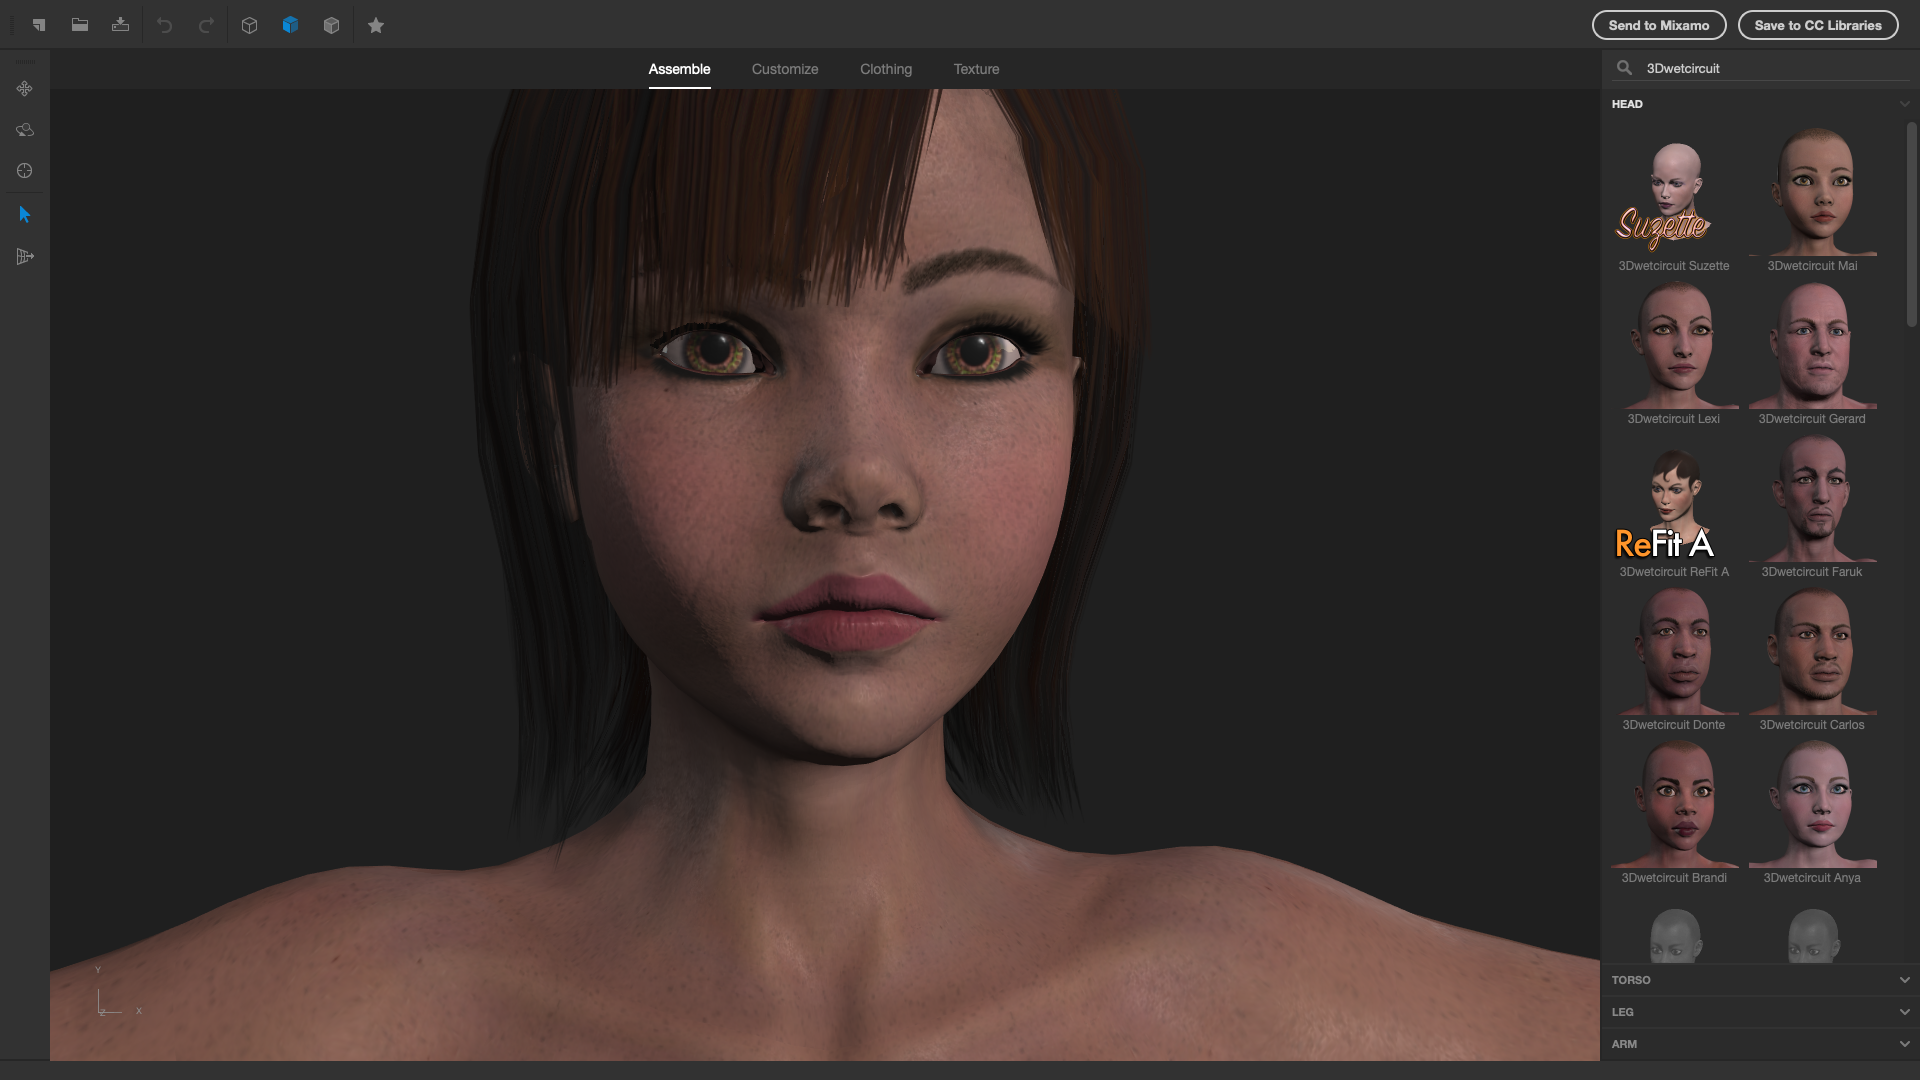
Task: Switch to wireframe cube view mode
Action: point(250,25)
